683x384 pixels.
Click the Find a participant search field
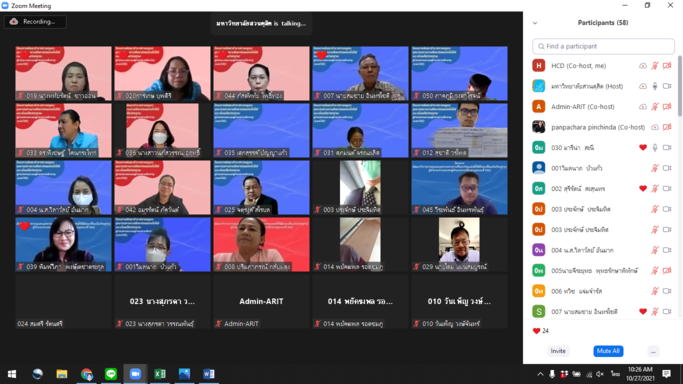click(x=603, y=46)
